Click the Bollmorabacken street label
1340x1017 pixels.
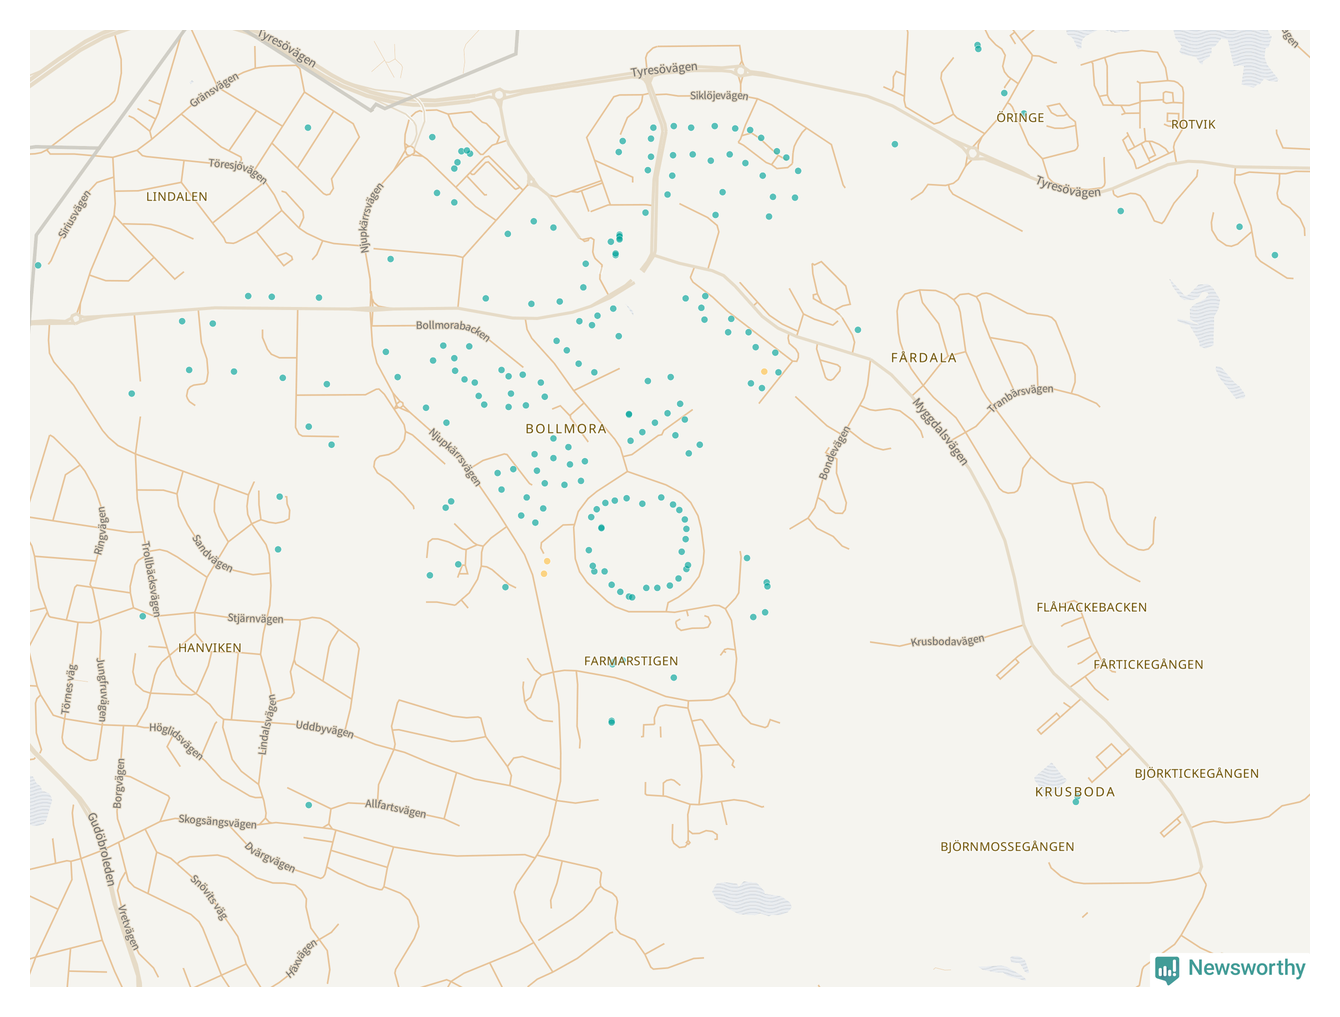click(x=453, y=329)
